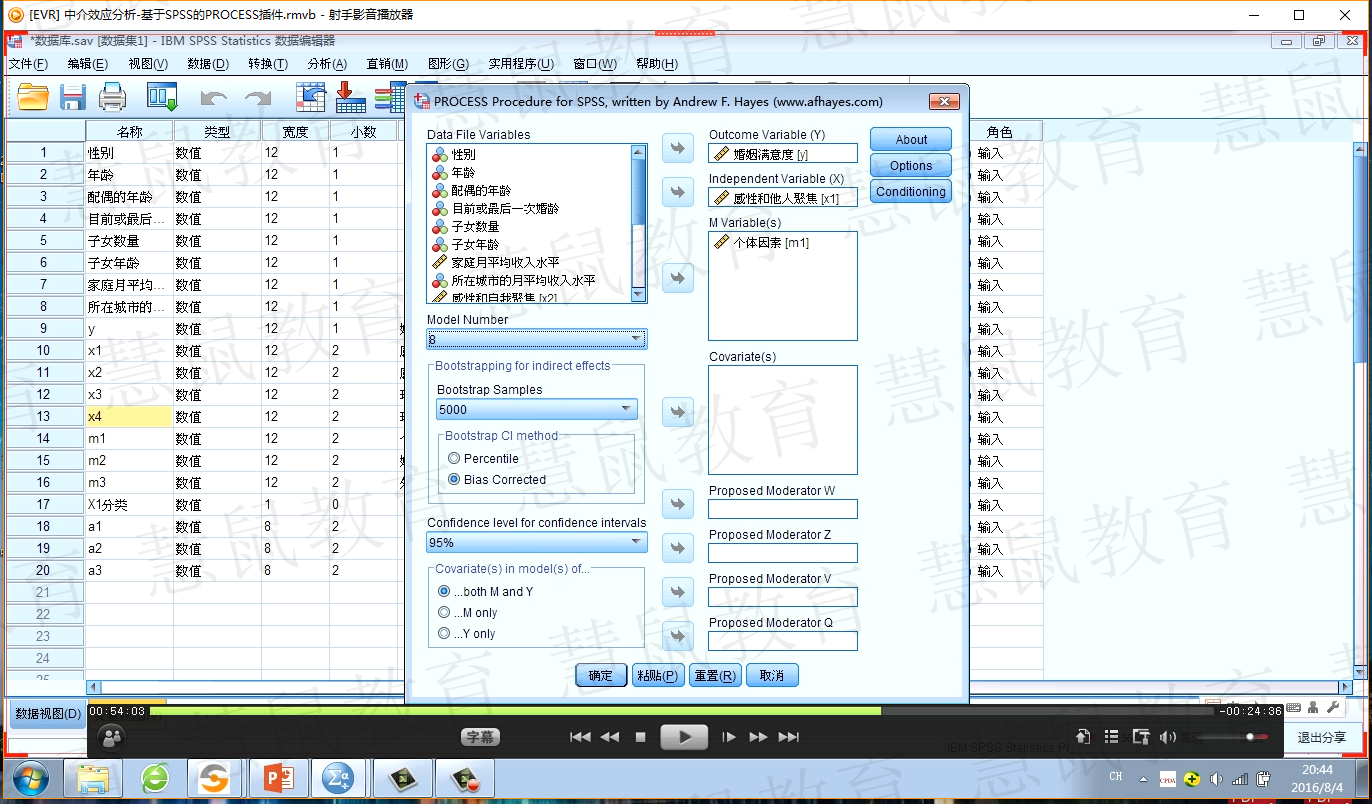Viewport: 1372px width, 804px height.
Task: Choose covariates in both M and Y
Action: [486, 591]
